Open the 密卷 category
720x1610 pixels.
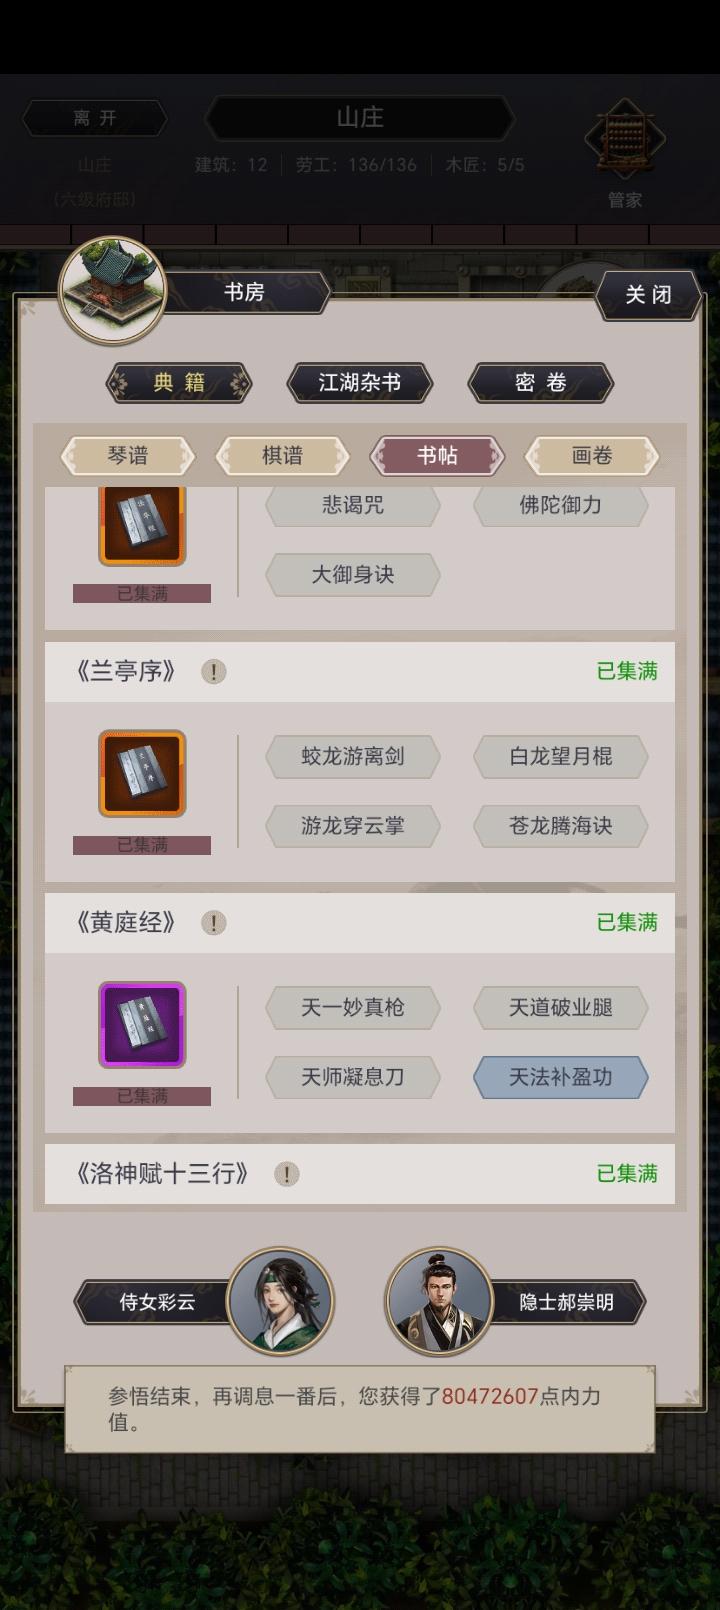pos(541,383)
